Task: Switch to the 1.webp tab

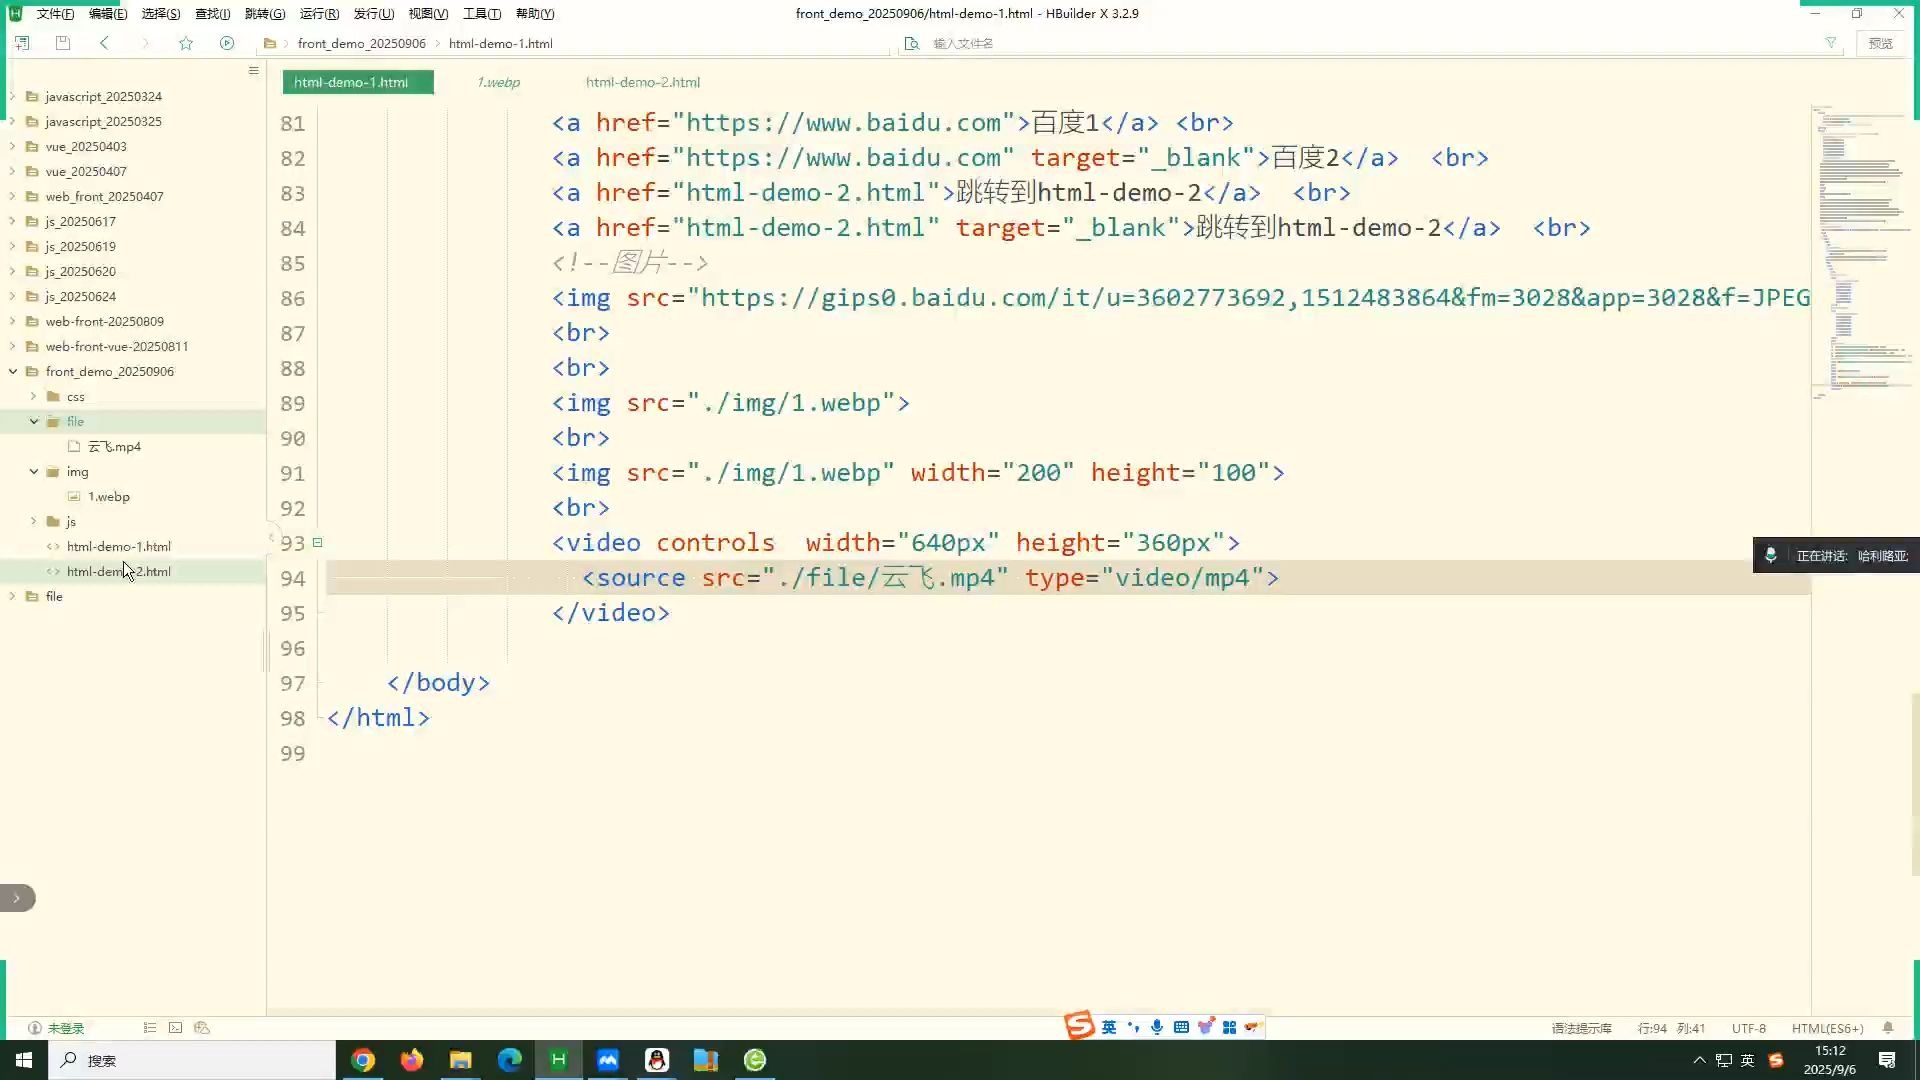Action: (x=498, y=82)
